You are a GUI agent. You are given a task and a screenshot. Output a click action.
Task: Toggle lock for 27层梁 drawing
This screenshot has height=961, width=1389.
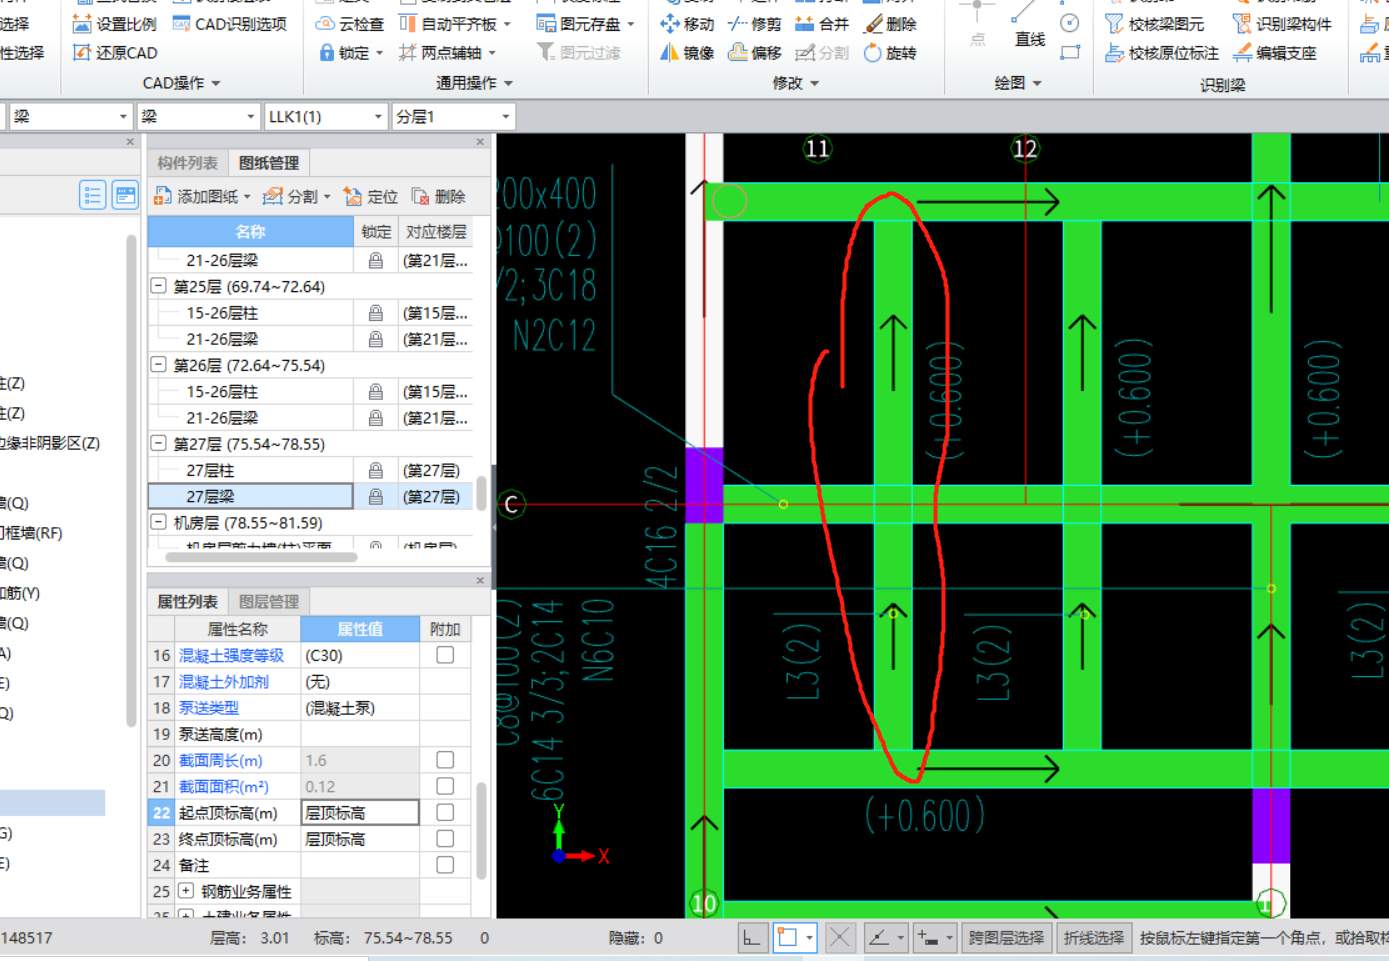376,496
